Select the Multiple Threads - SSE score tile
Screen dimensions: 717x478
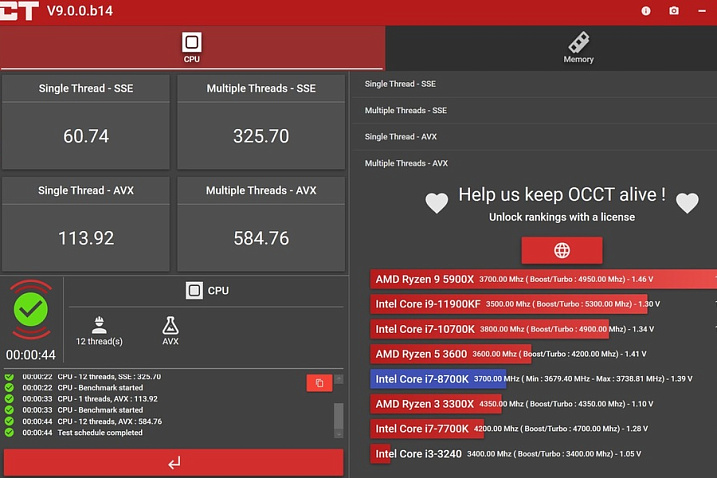coord(261,122)
